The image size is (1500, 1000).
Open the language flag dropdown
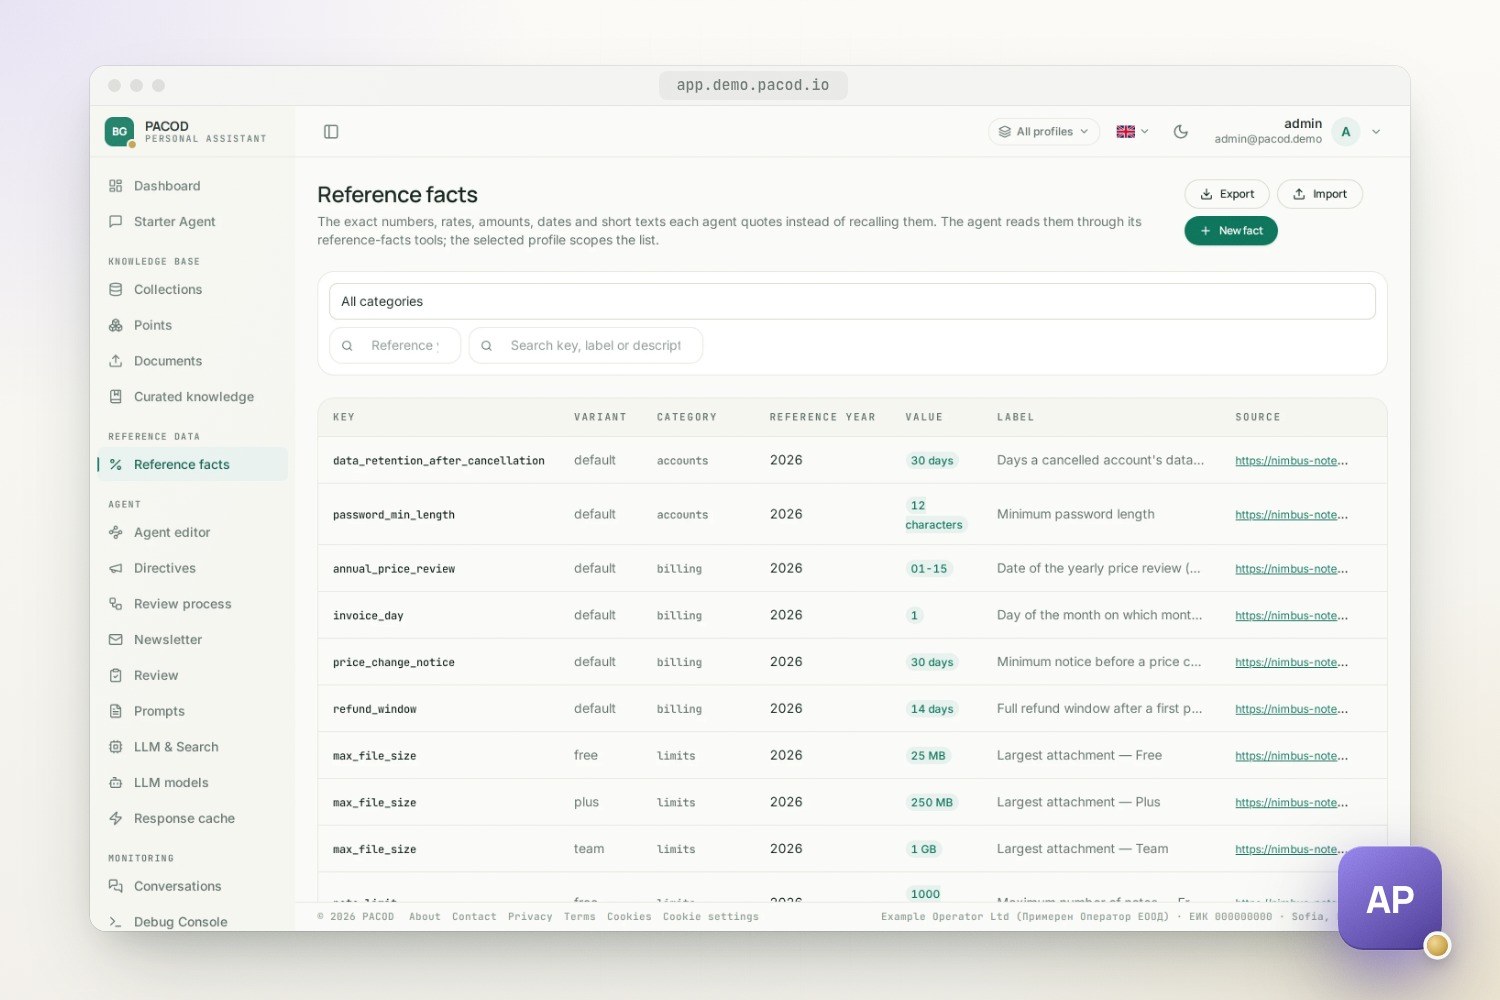click(x=1133, y=132)
